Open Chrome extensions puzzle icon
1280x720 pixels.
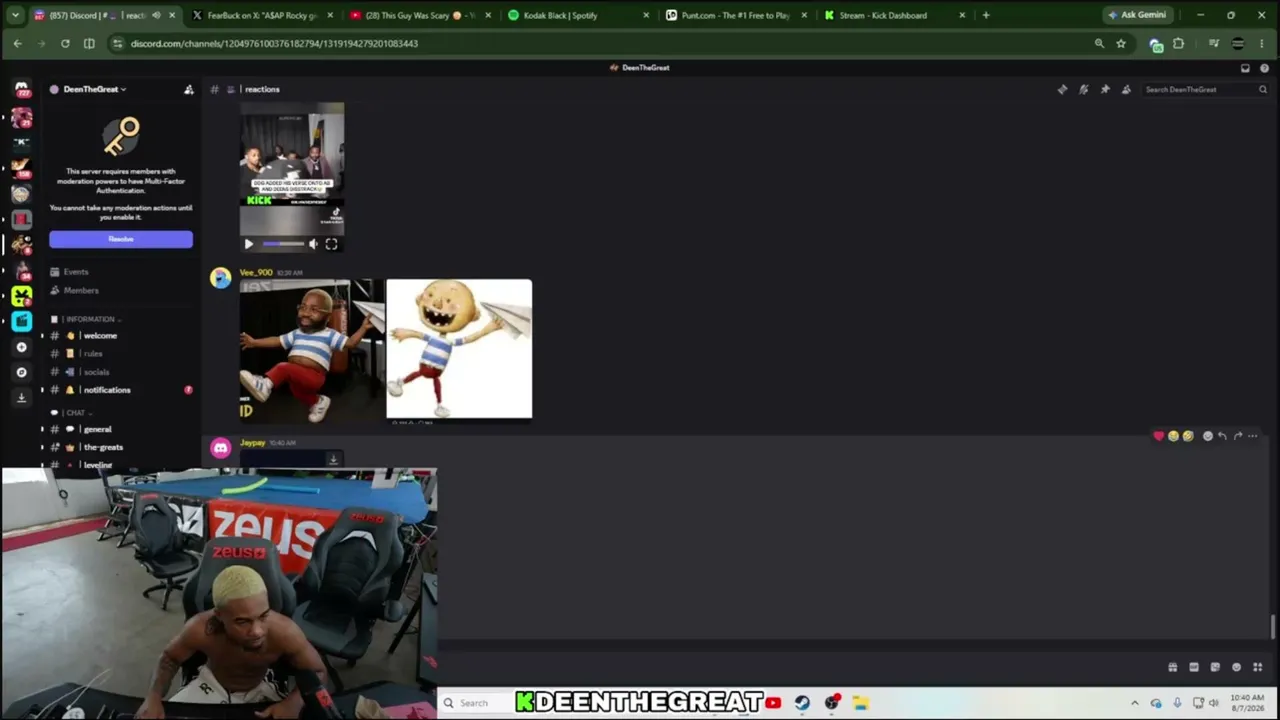click(x=1178, y=43)
